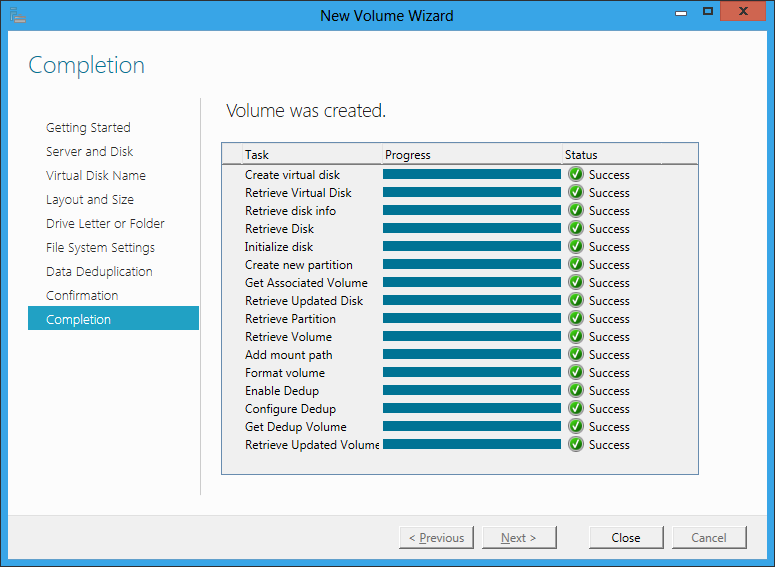Viewport: 775px width, 567px height.
Task: Click the Cancel button
Action: 709,537
